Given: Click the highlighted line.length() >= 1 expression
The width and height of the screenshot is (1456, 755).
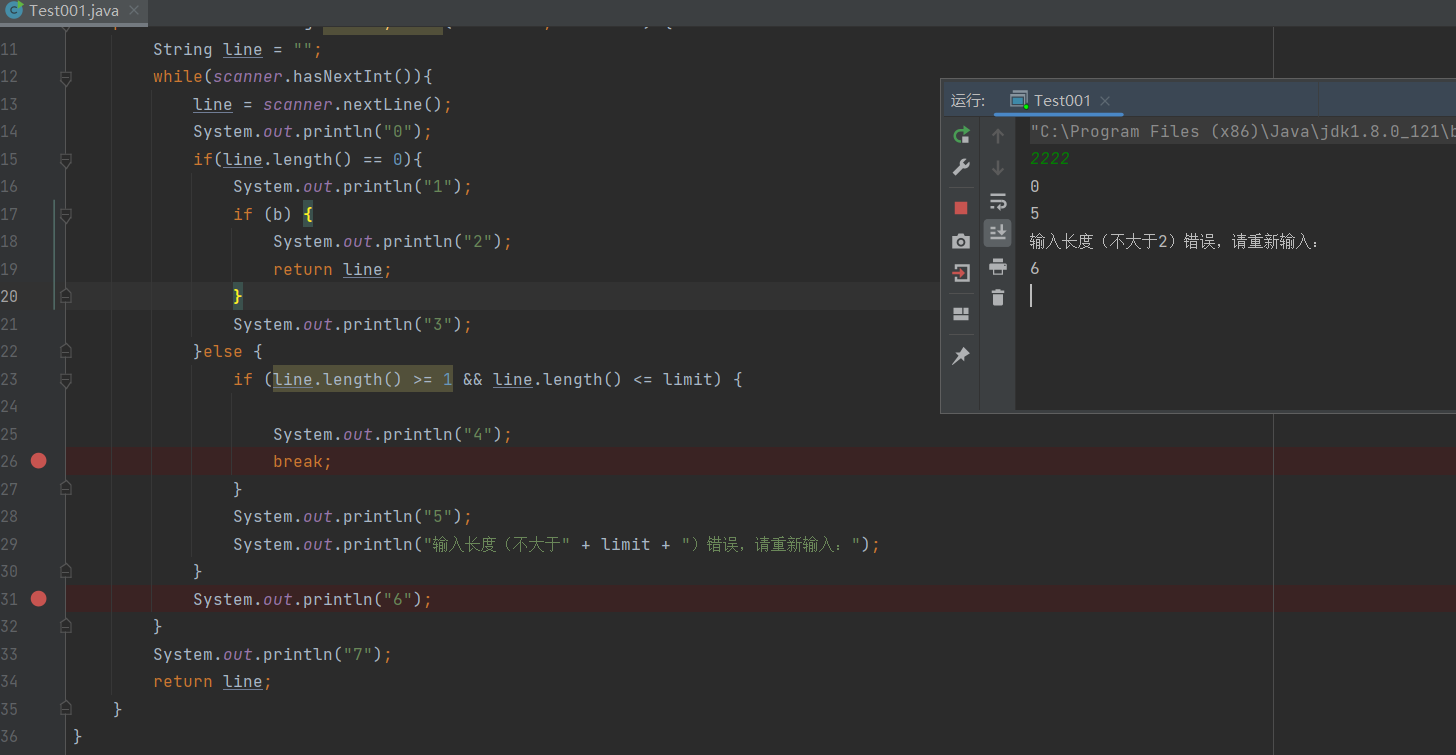Looking at the screenshot, I should (363, 379).
